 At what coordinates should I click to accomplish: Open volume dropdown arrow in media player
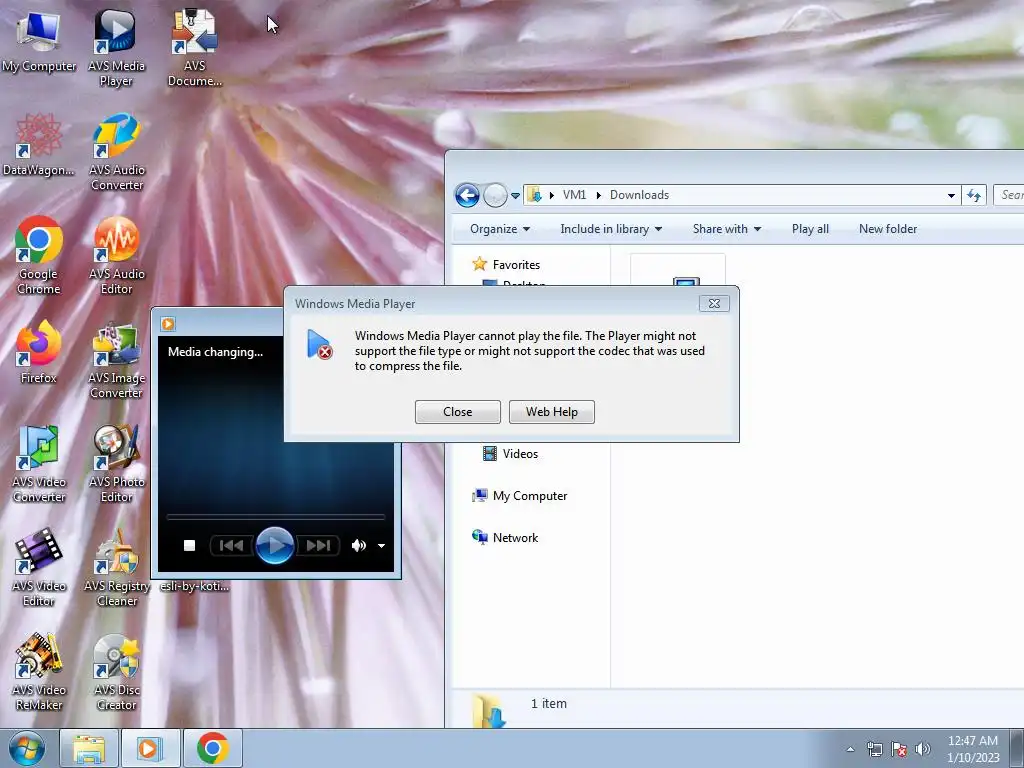(381, 546)
